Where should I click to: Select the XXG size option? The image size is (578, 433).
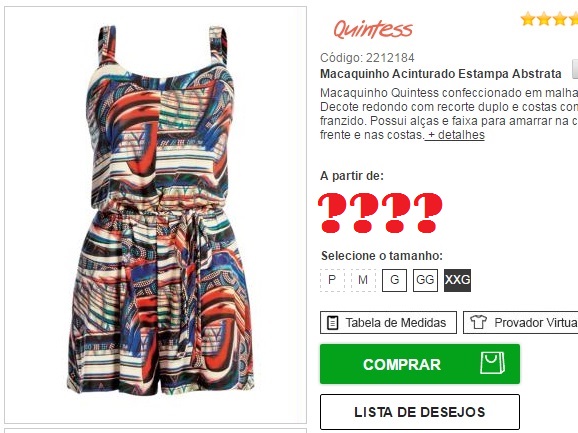(457, 280)
